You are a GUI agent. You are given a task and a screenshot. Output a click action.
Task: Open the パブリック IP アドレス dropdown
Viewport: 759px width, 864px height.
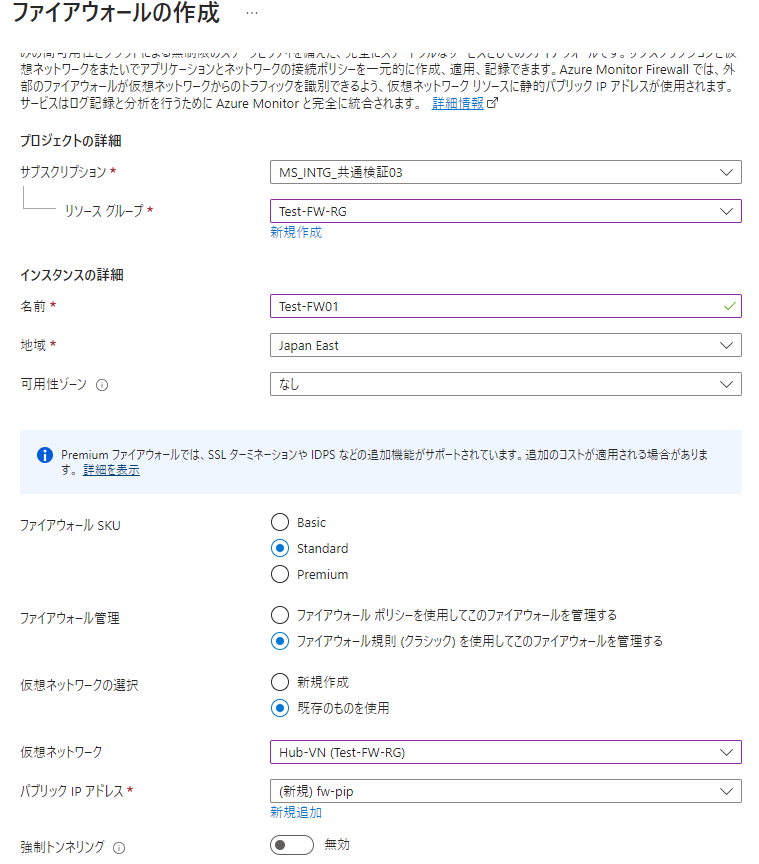(505, 791)
